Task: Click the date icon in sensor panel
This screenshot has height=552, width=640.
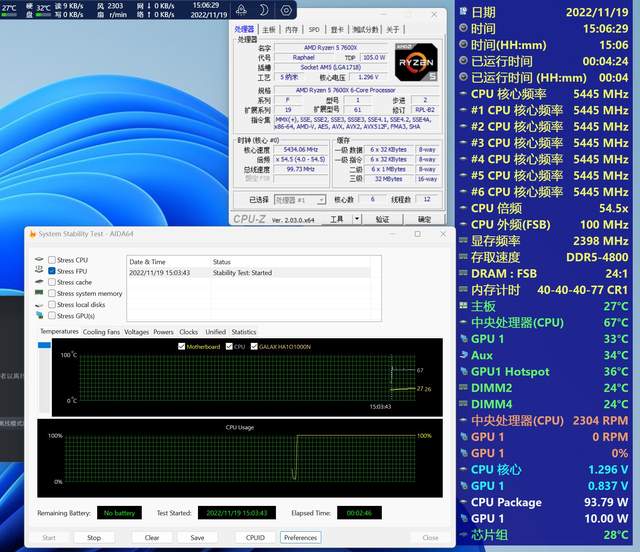Action: coord(463,11)
